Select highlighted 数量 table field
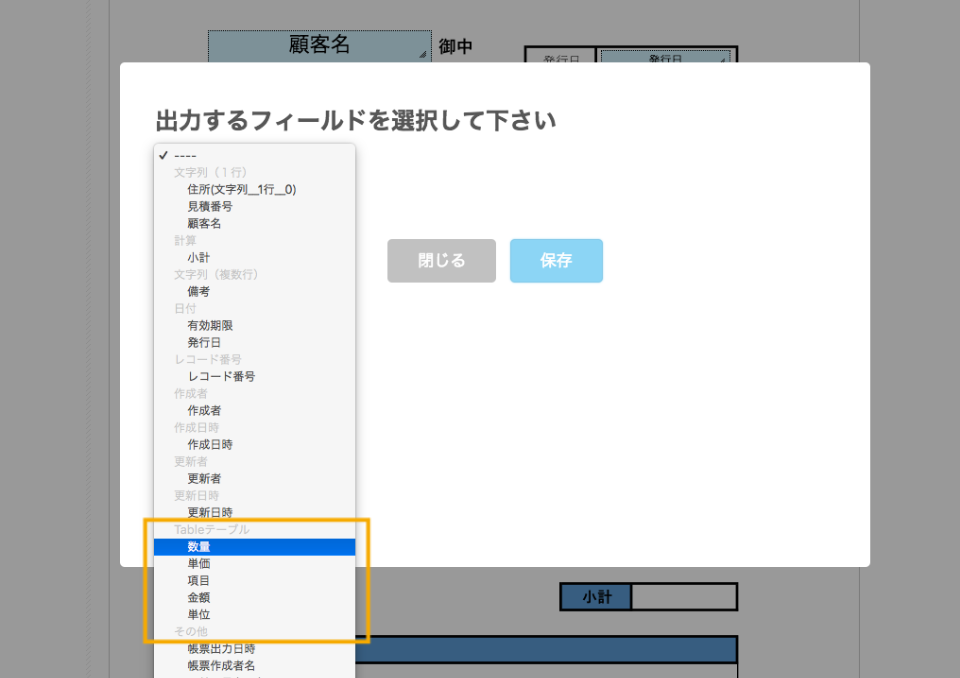960x678 pixels. (198, 547)
